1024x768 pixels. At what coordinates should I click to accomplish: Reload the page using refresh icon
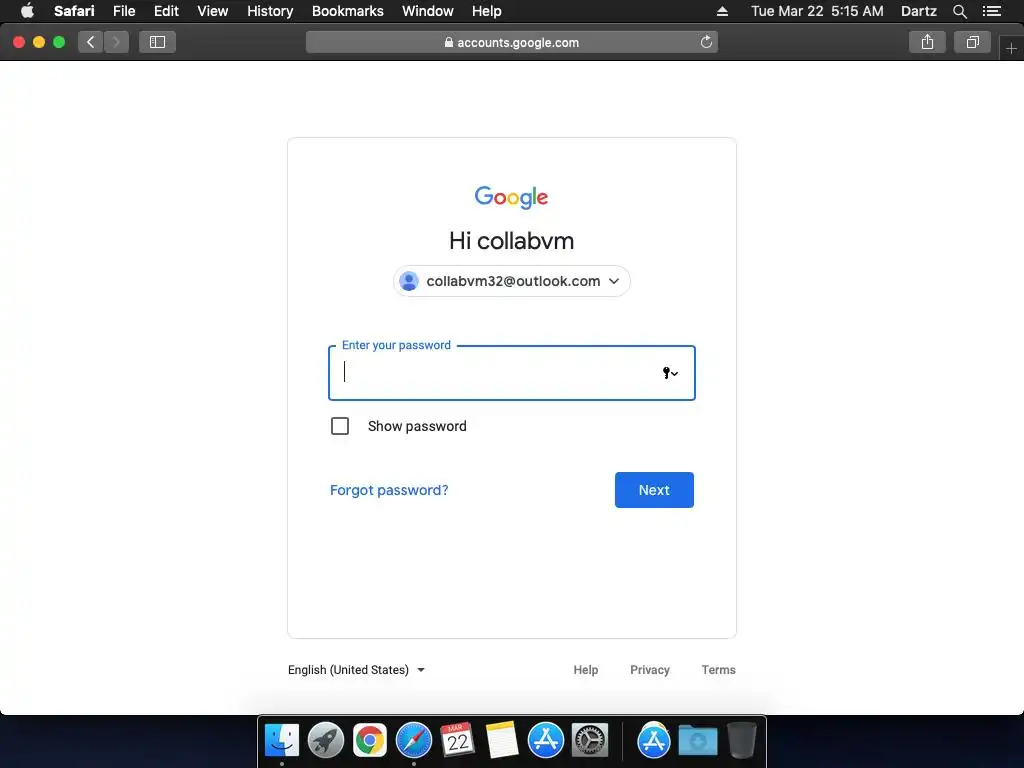[x=706, y=42]
